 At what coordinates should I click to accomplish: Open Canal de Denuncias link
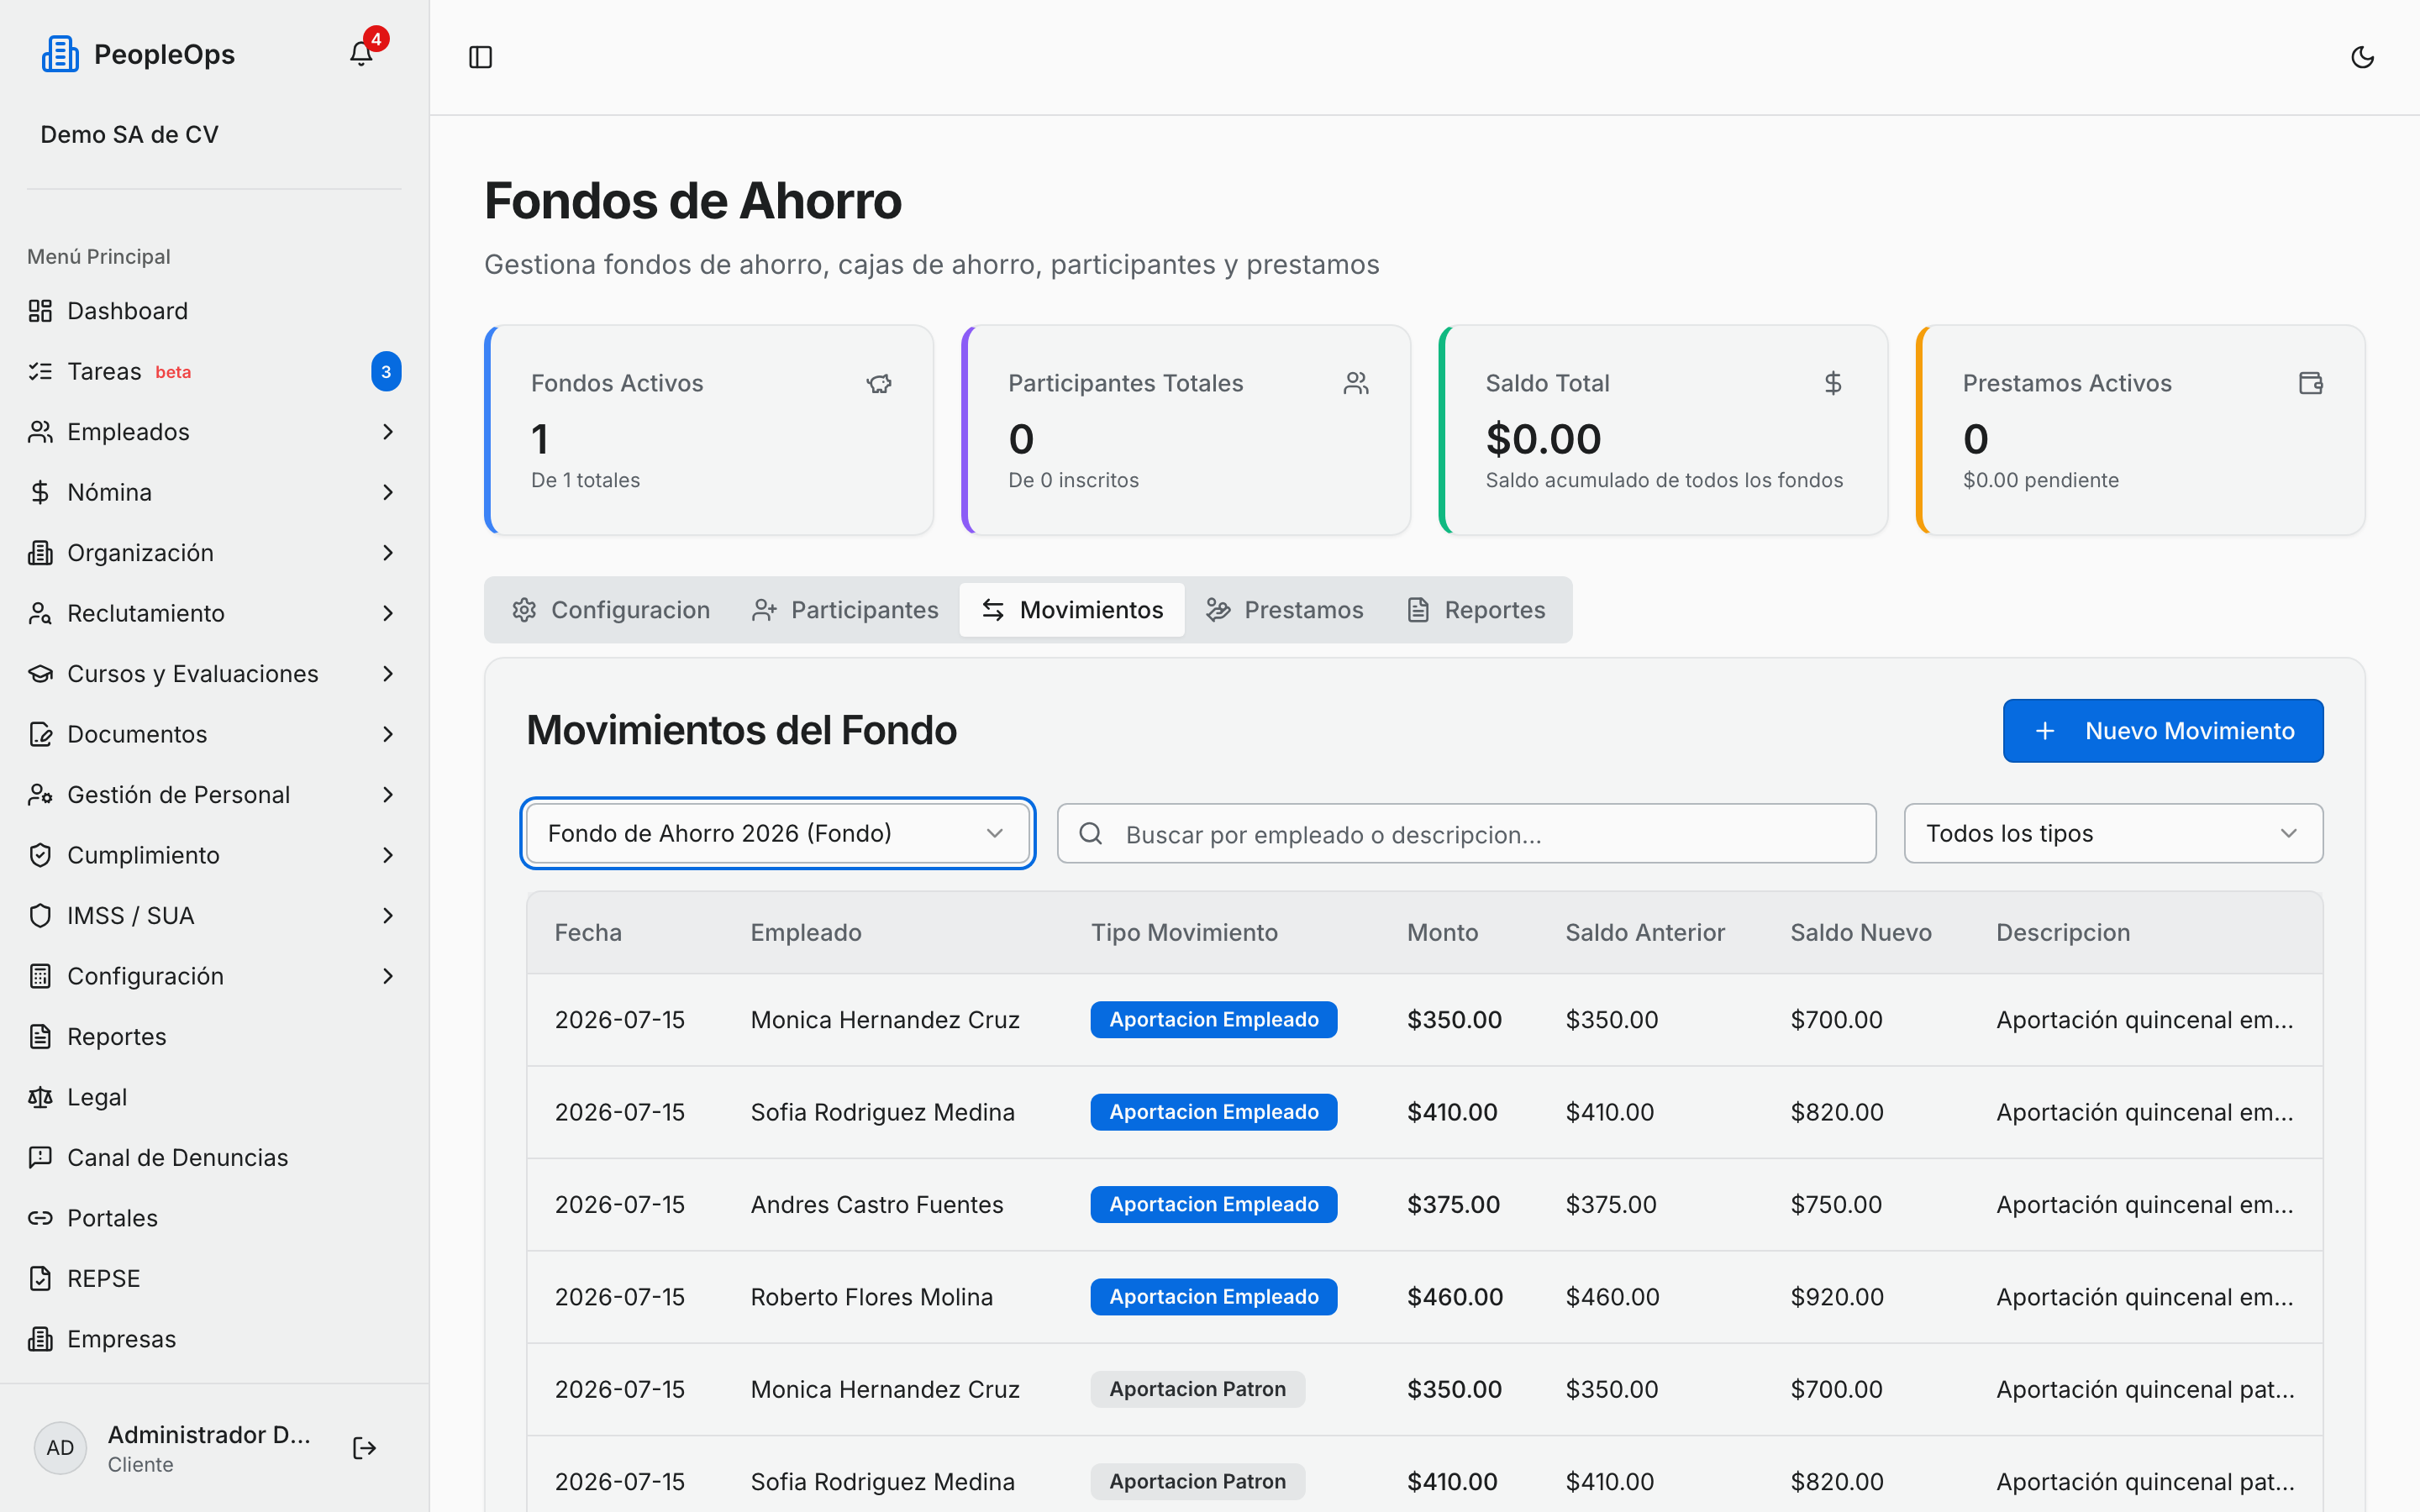(x=214, y=1157)
